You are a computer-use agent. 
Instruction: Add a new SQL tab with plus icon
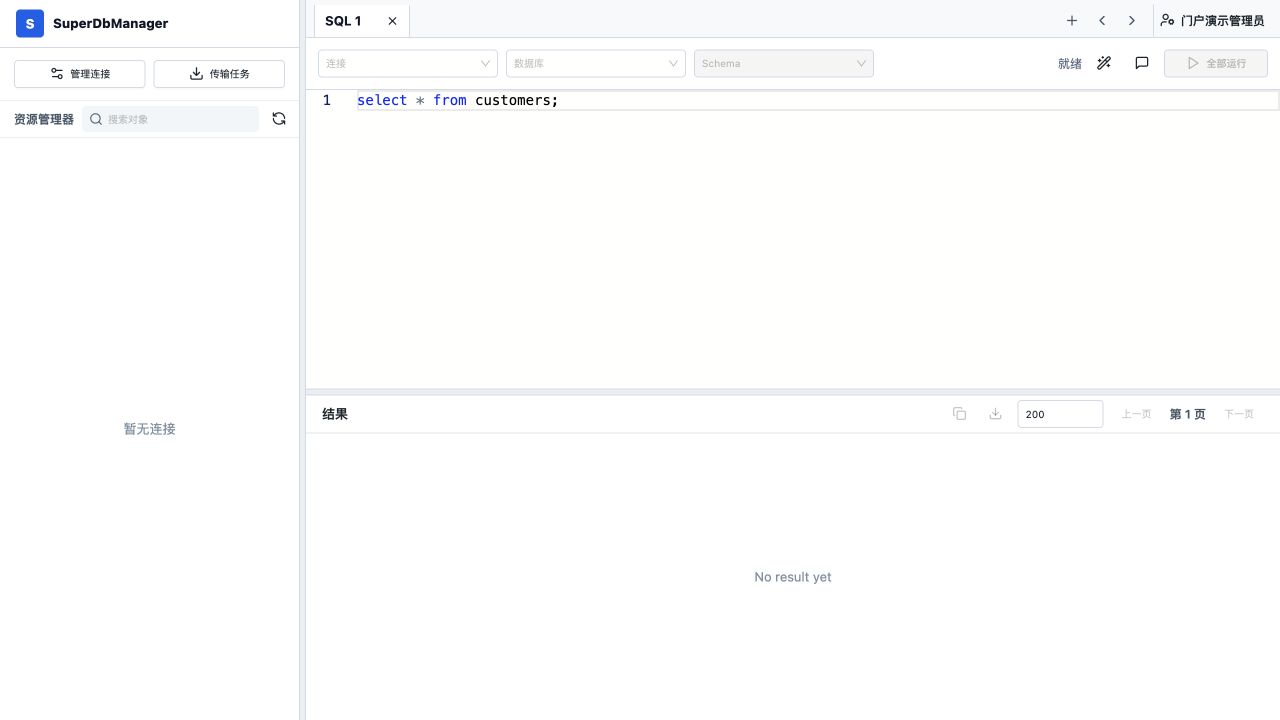click(1072, 20)
